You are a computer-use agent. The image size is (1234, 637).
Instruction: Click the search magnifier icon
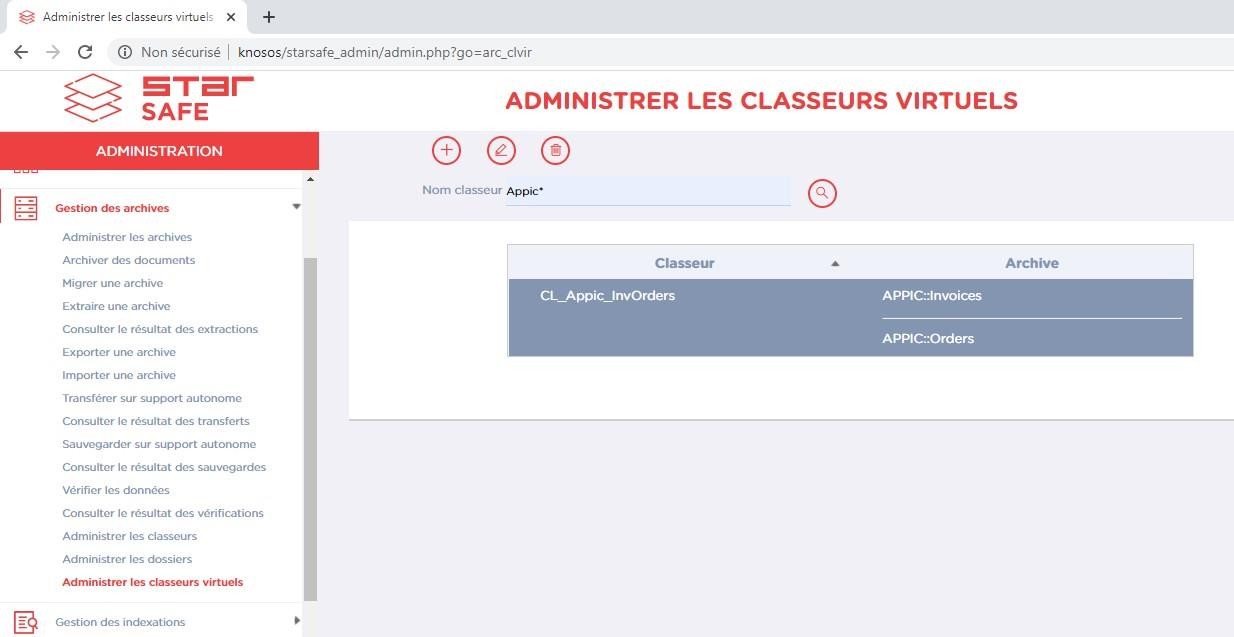[822, 193]
